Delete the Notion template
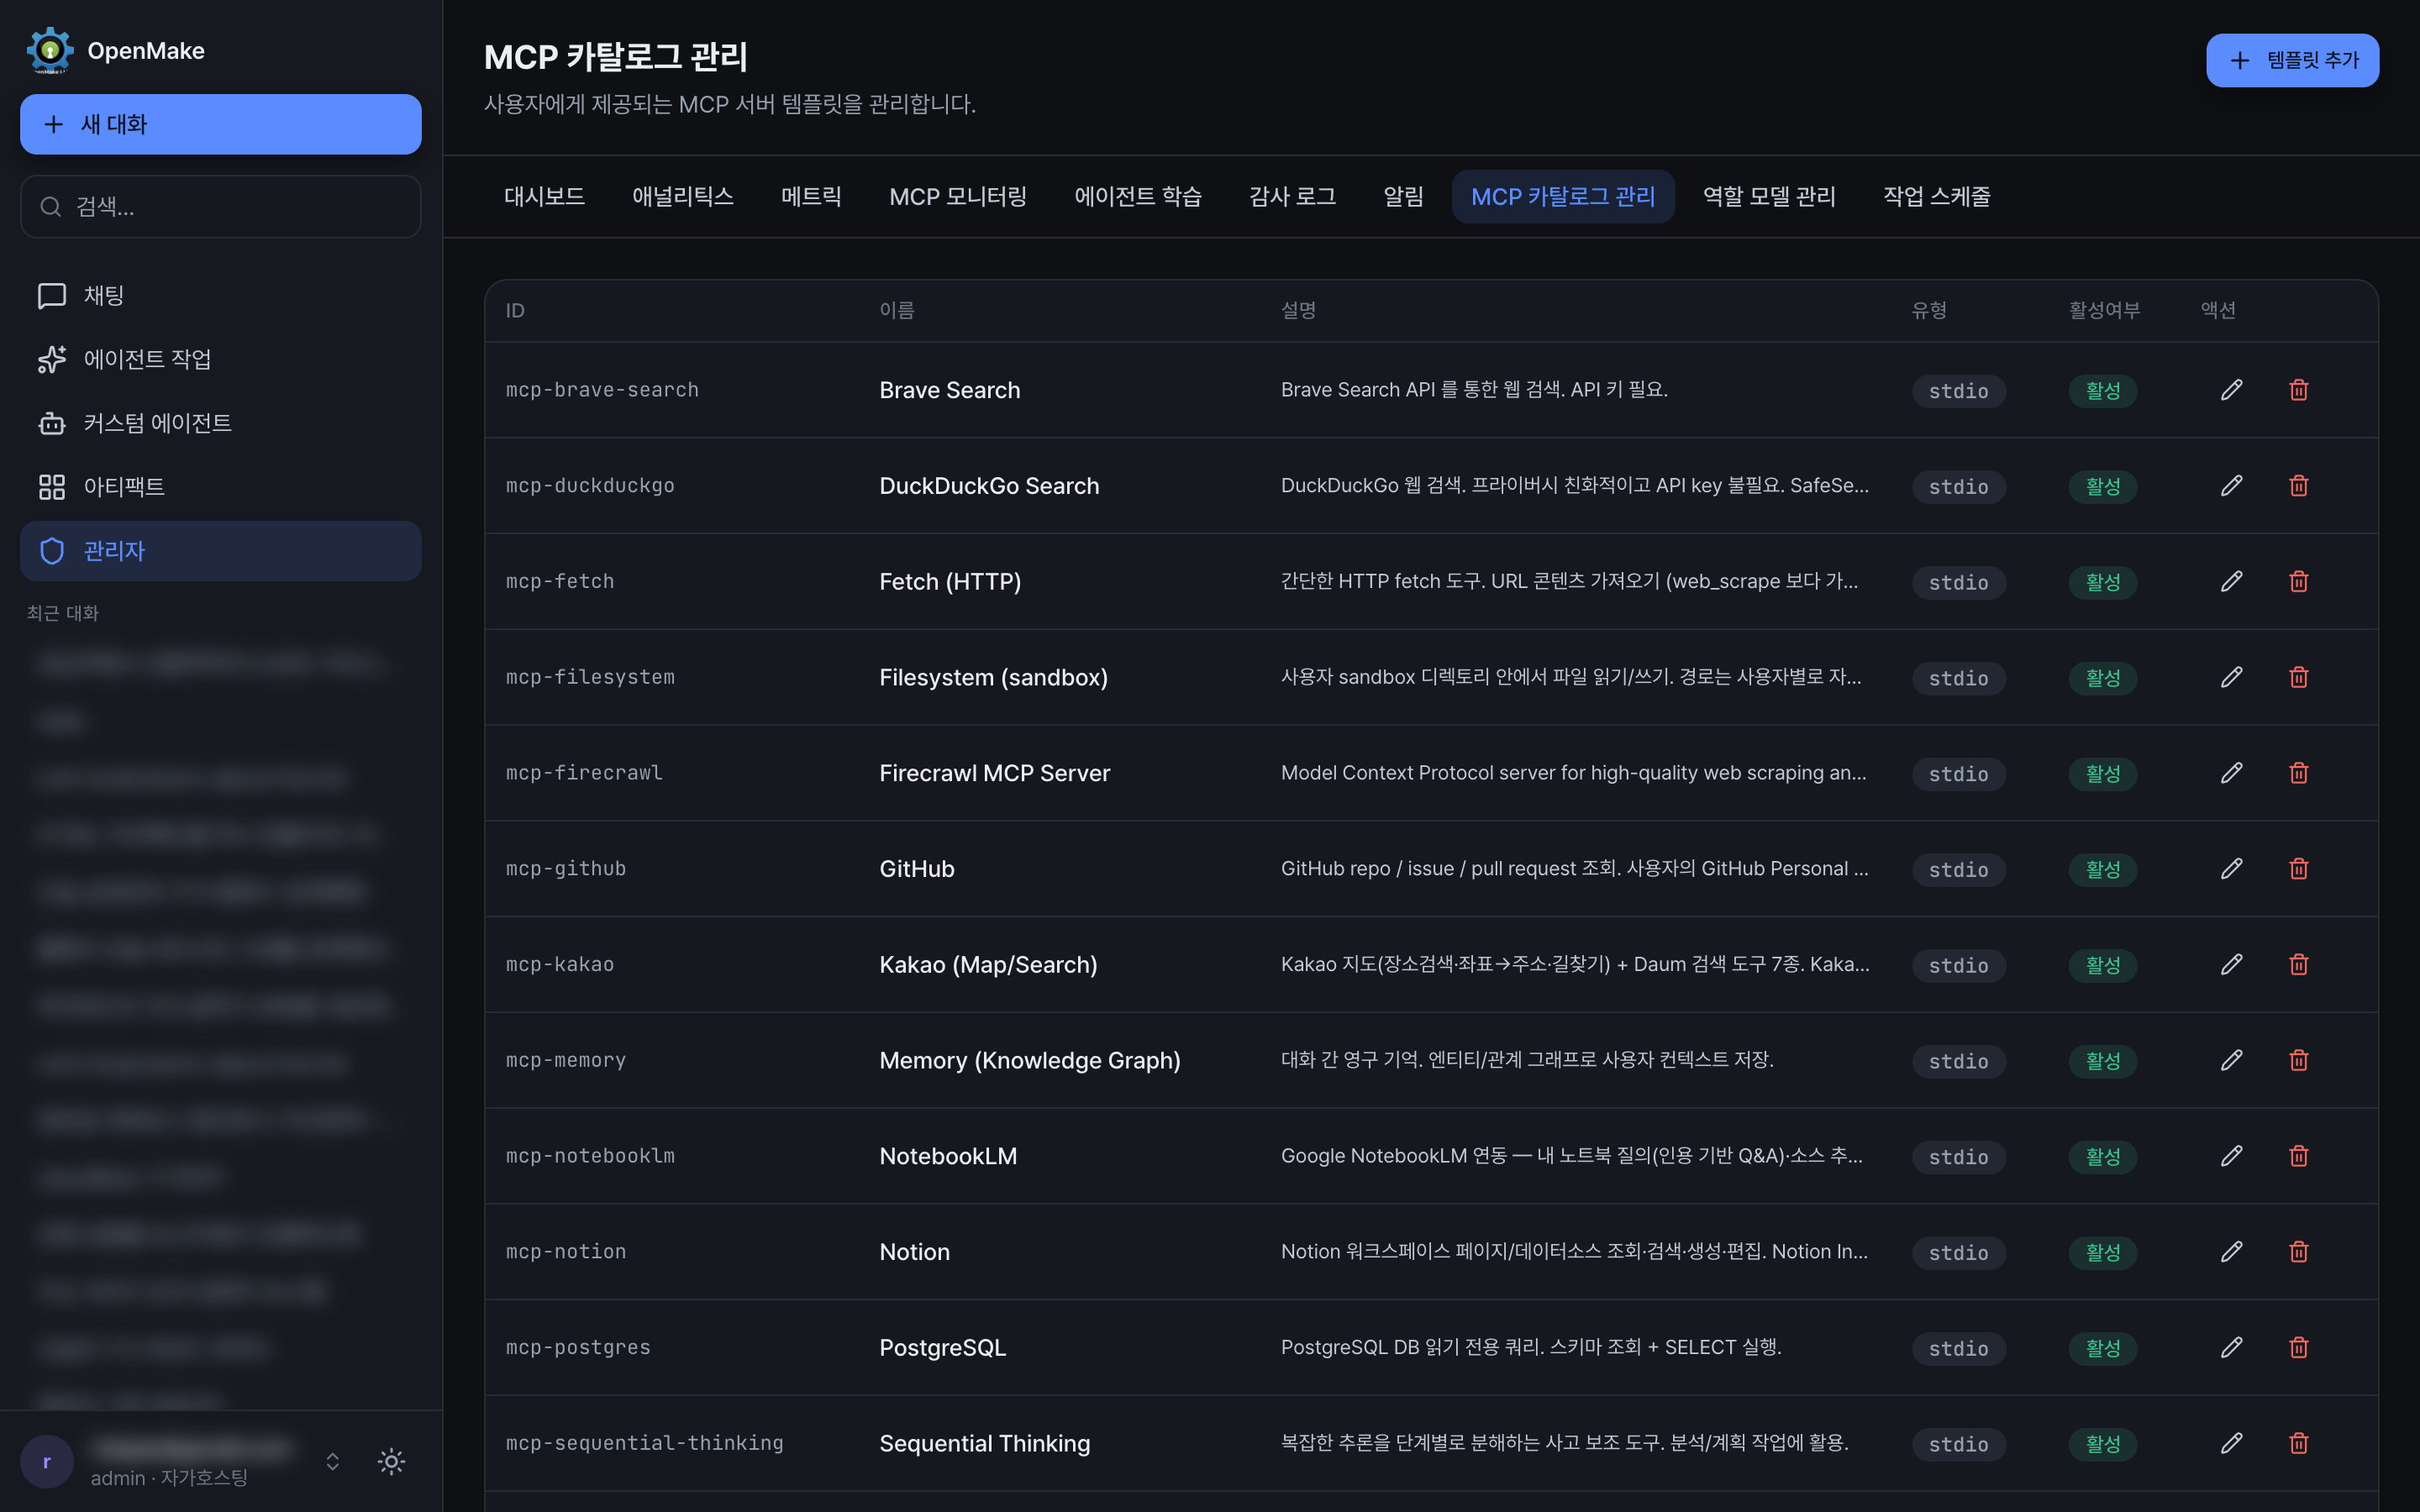 [x=2298, y=1252]
